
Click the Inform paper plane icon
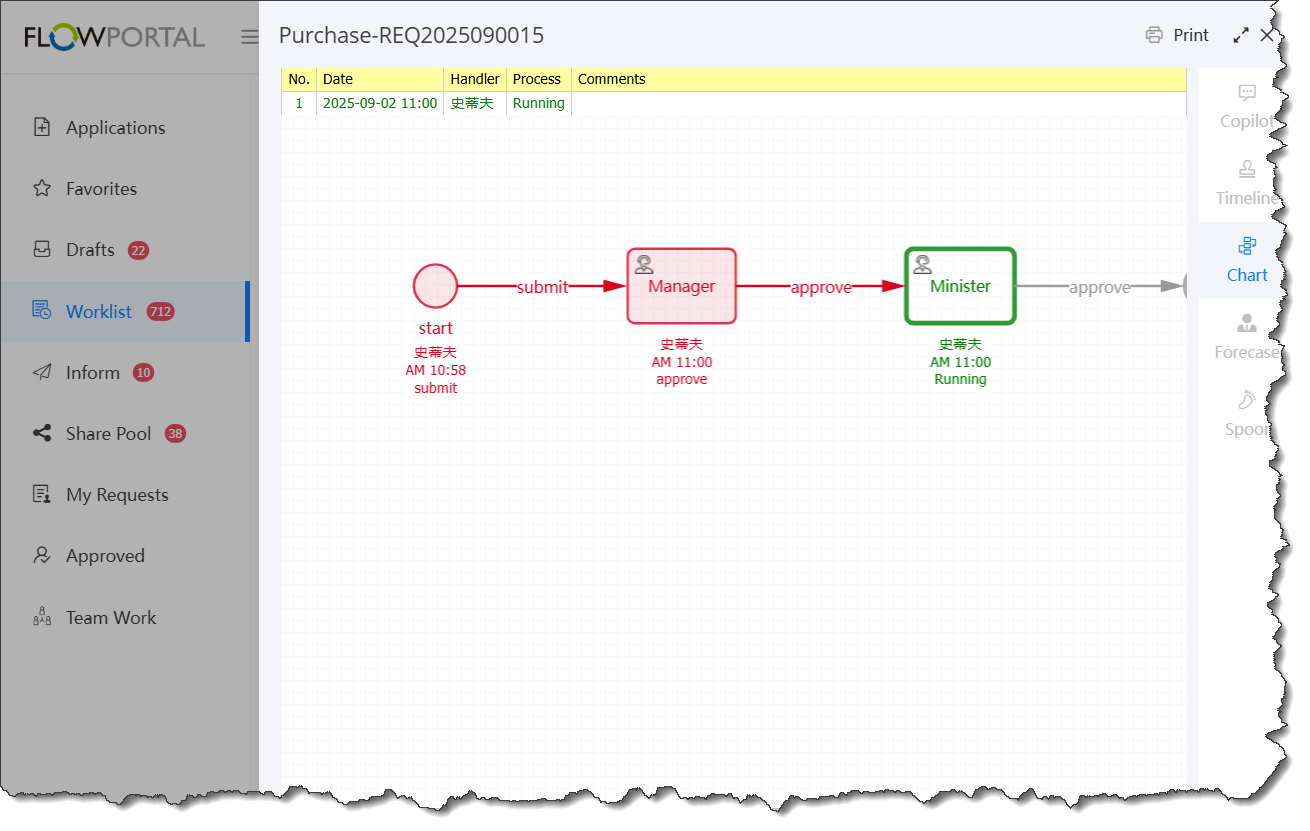42,373
